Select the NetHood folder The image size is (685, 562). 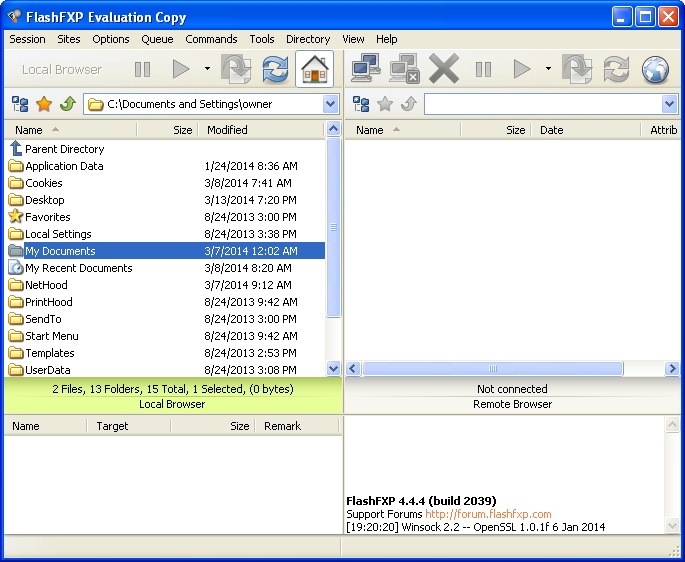point(38,285)
